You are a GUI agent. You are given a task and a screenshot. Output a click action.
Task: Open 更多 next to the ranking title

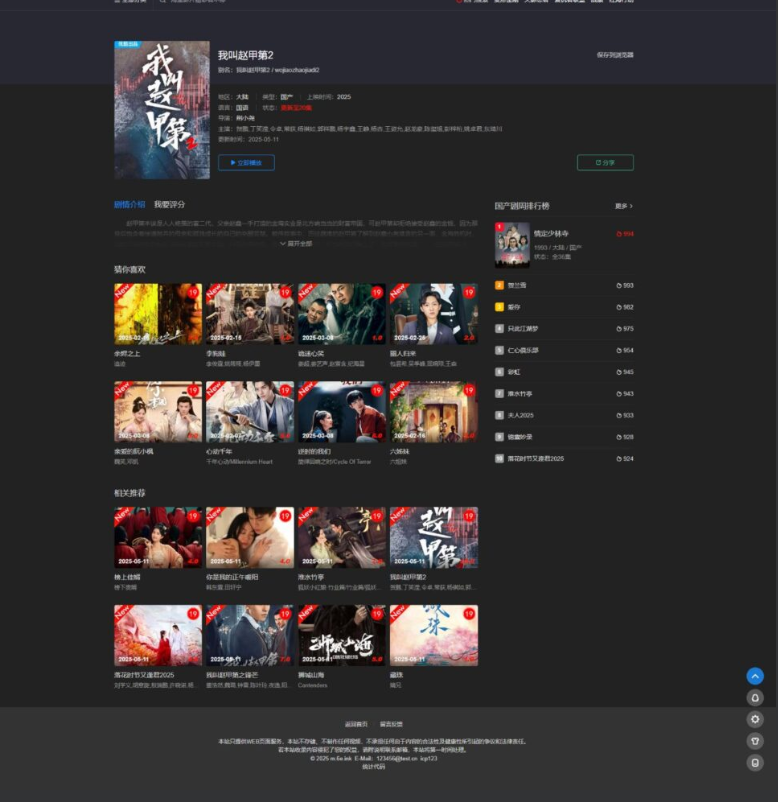point(623,206)
